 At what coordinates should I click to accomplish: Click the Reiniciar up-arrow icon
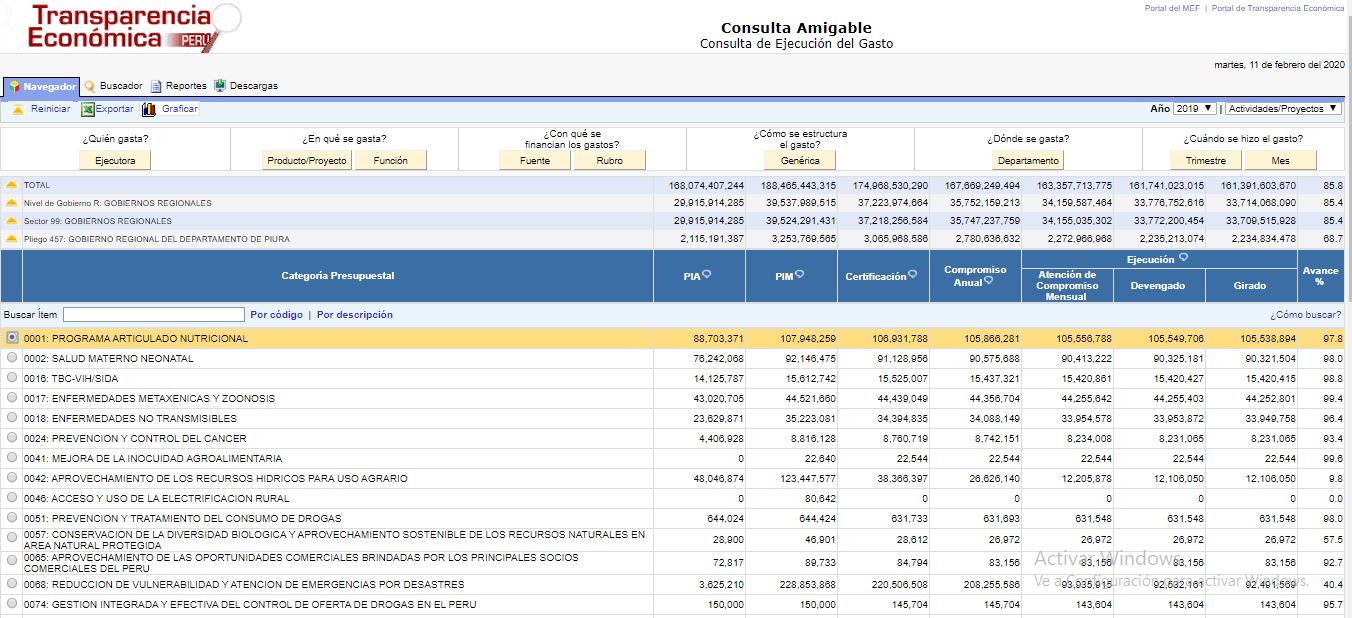point(18,109)
